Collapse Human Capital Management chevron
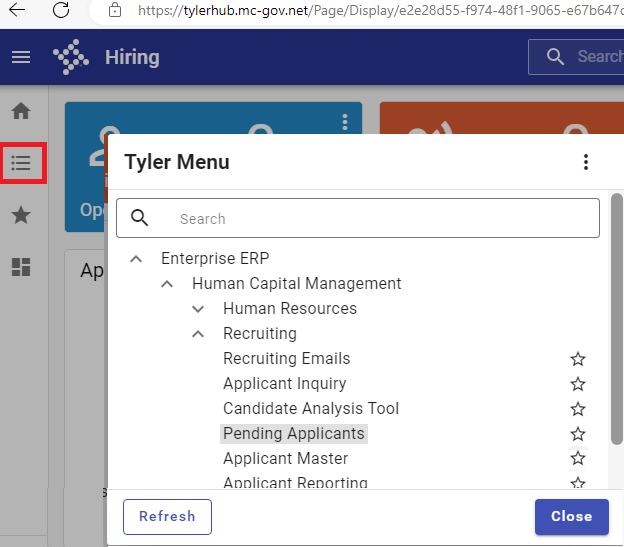The width and height of the screenshot is (624, 547). point(167,284)
